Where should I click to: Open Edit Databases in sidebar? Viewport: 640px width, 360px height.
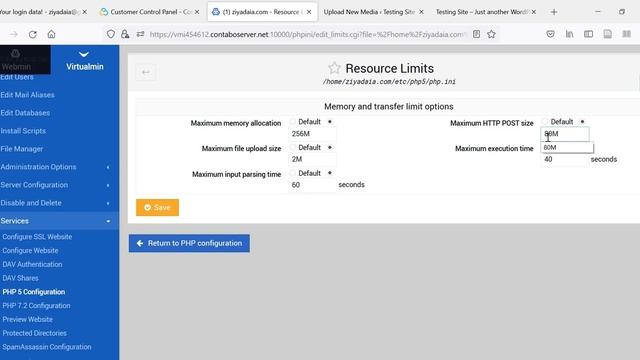tap(25, 113)
